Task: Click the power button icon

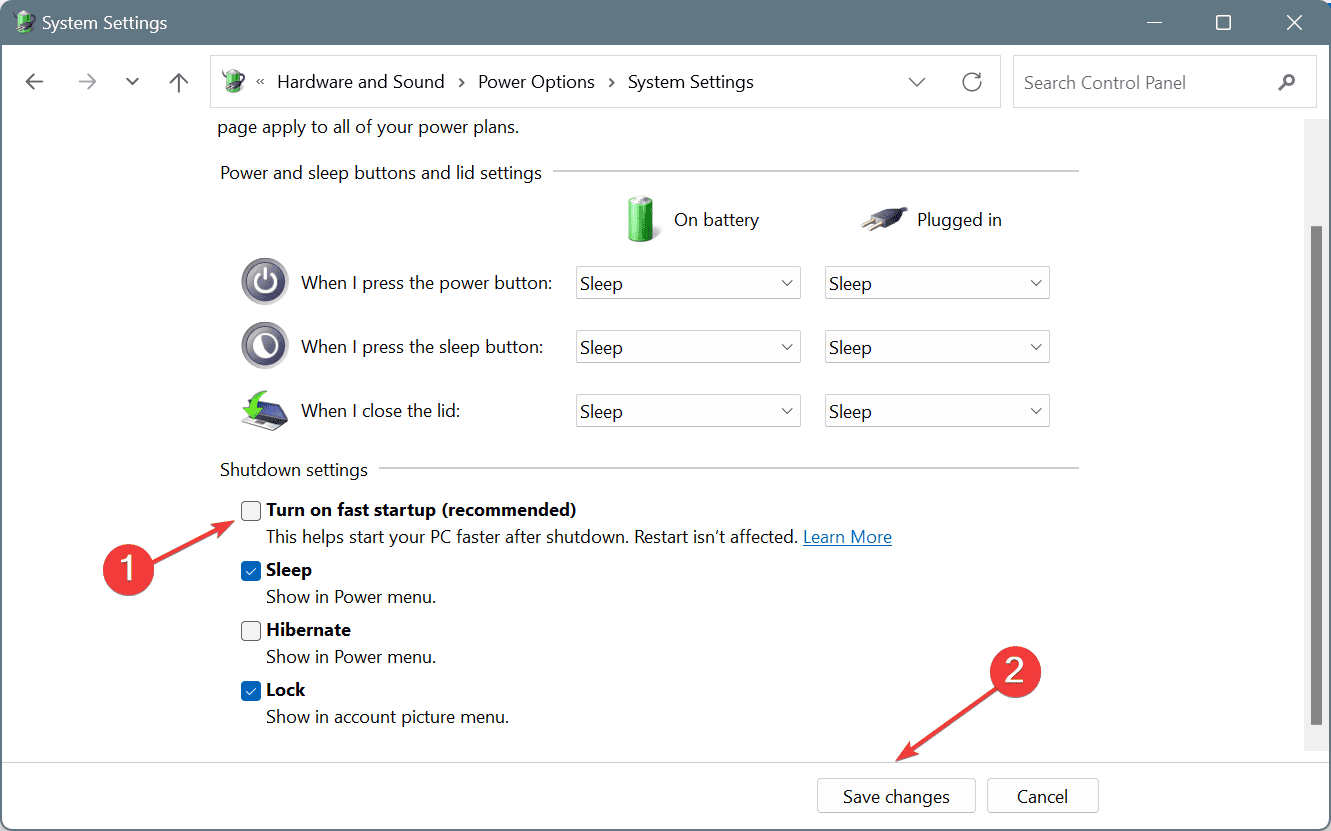Action: click(x=264, y=282)
